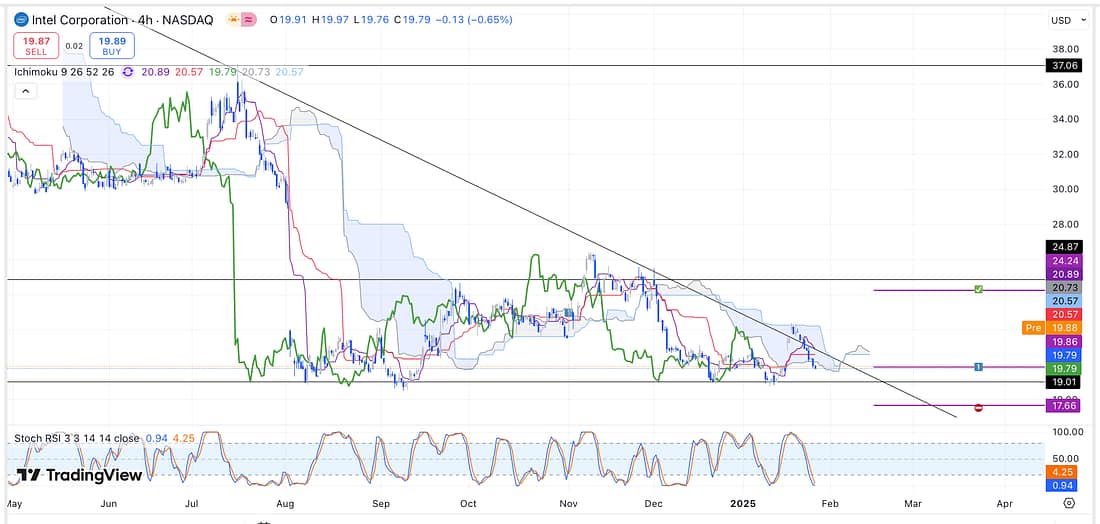Viewport: 1100px width, 524px height.
Task: Click the Intel Corporation symbol logo icon
Action: 21,19
